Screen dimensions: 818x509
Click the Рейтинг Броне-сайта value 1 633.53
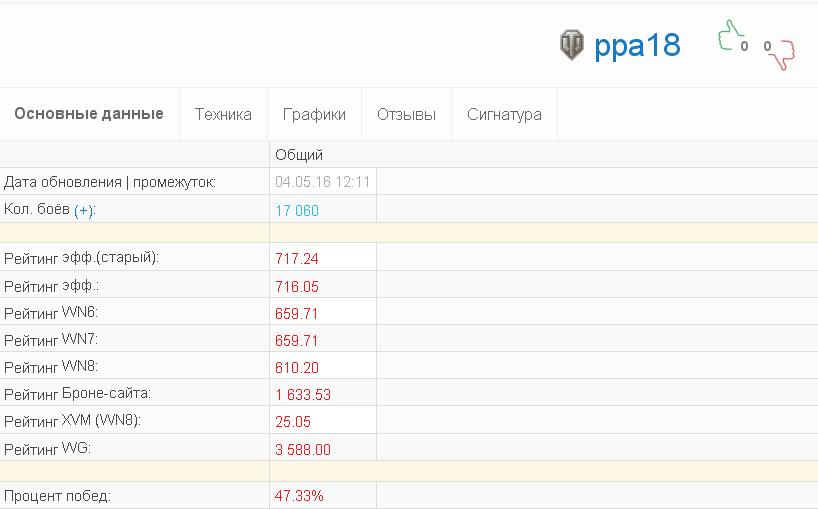[303, 395]
